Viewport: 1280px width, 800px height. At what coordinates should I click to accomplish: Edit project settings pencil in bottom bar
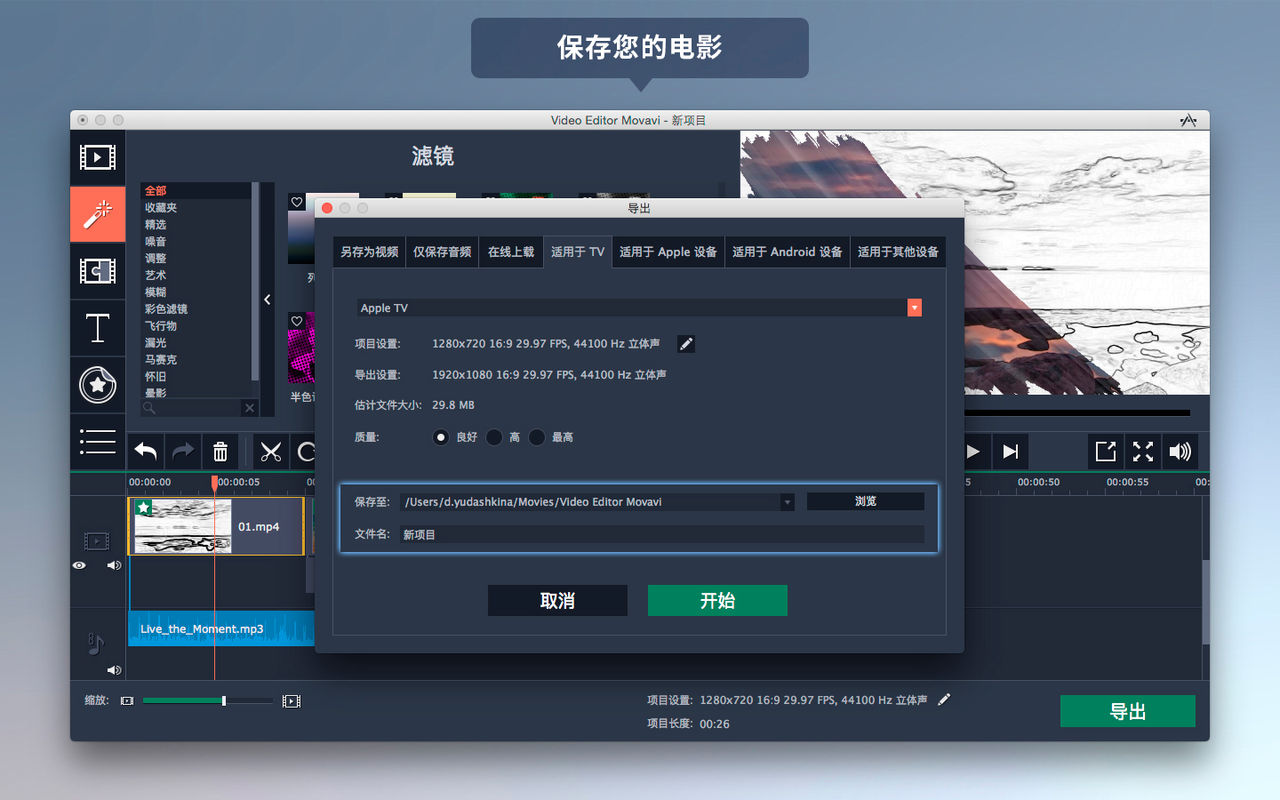(944, 700)
